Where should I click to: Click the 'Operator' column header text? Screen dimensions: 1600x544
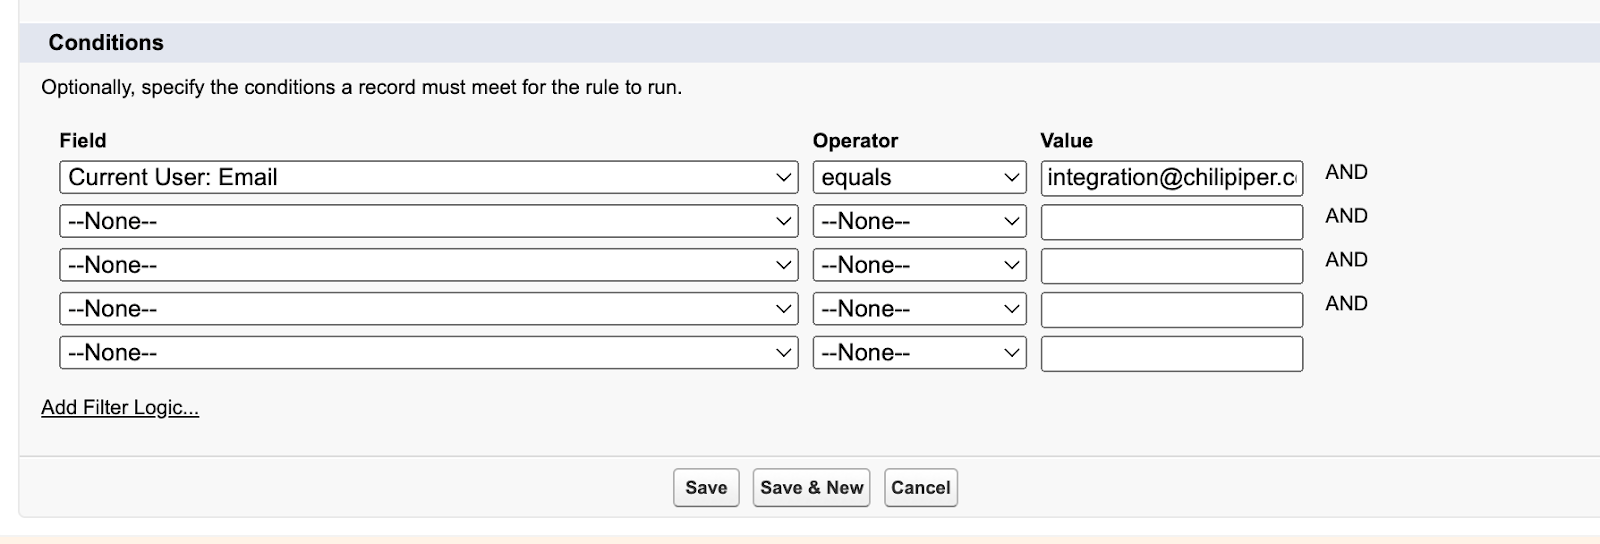coord(855,141)
